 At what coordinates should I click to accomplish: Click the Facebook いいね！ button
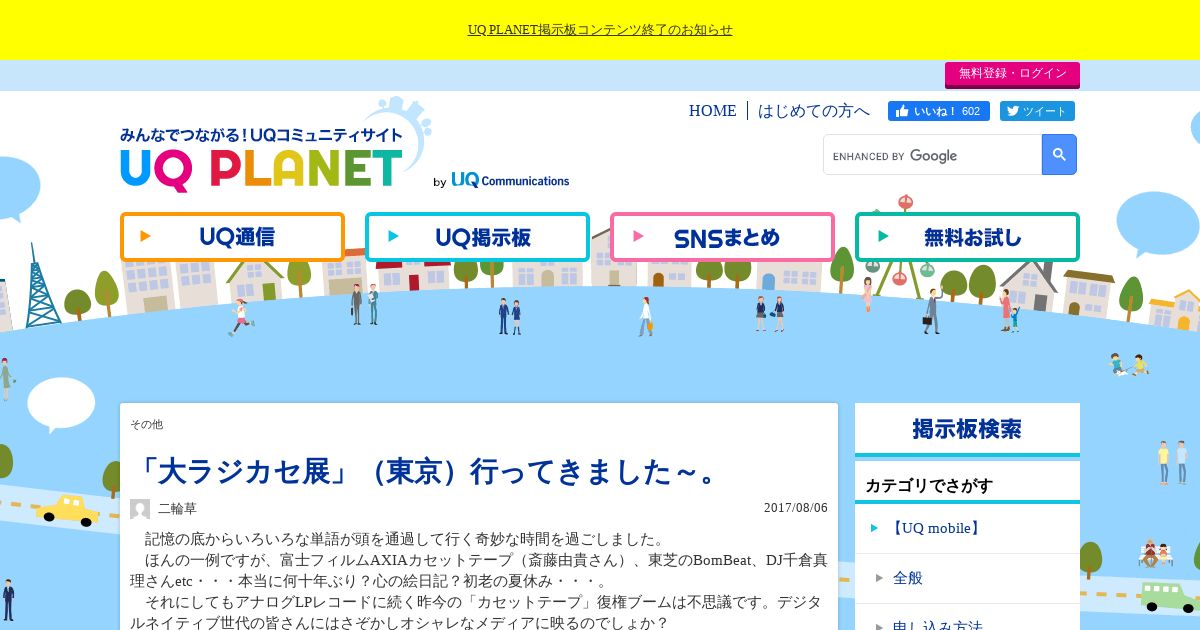939,111
